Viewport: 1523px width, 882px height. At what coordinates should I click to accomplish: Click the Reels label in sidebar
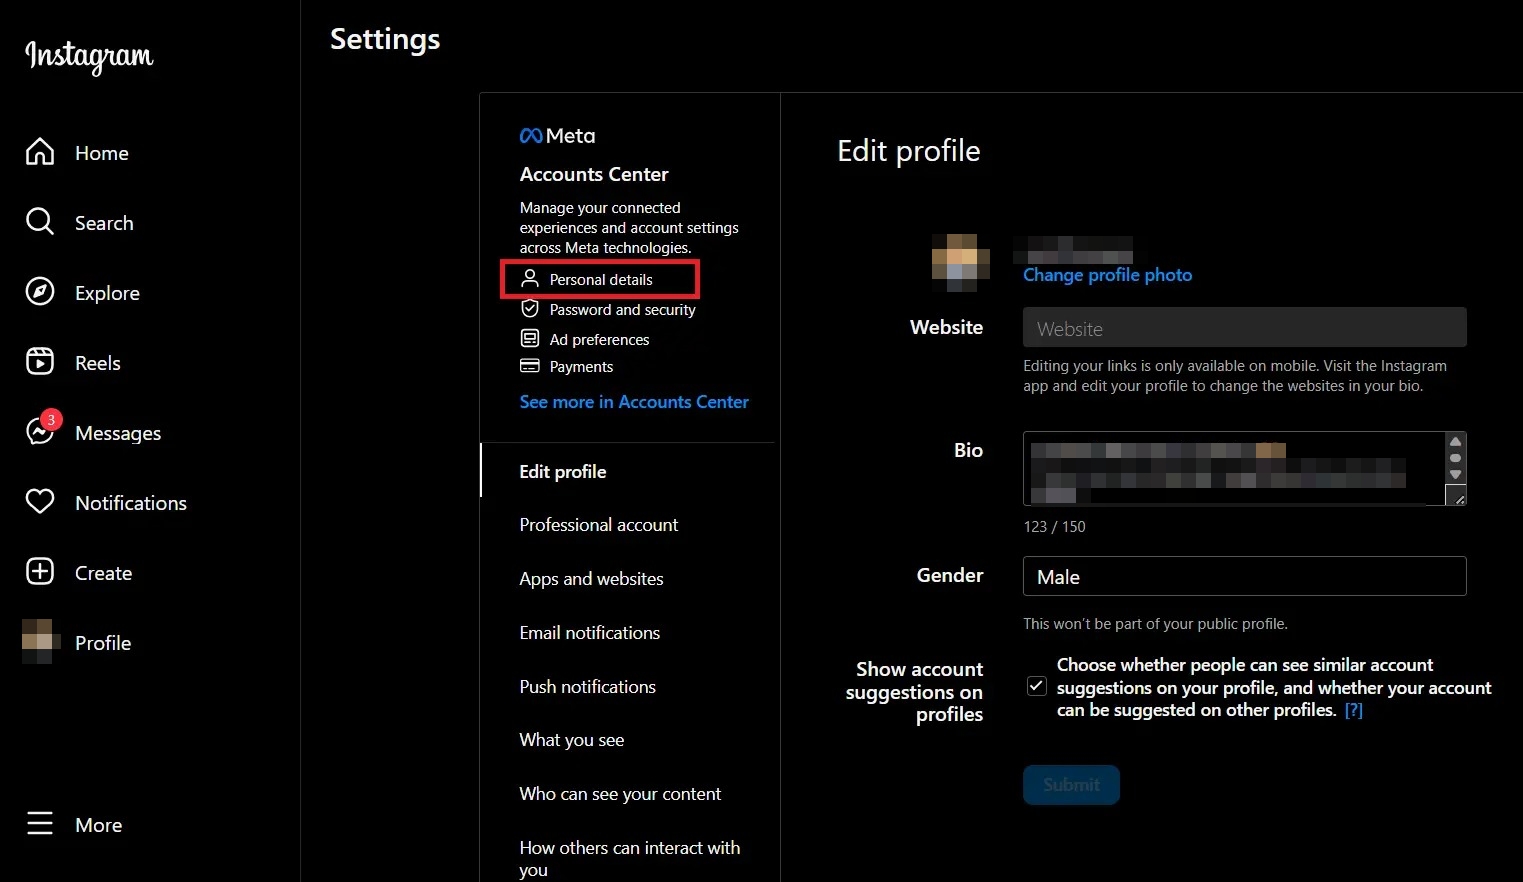[98, 363]
